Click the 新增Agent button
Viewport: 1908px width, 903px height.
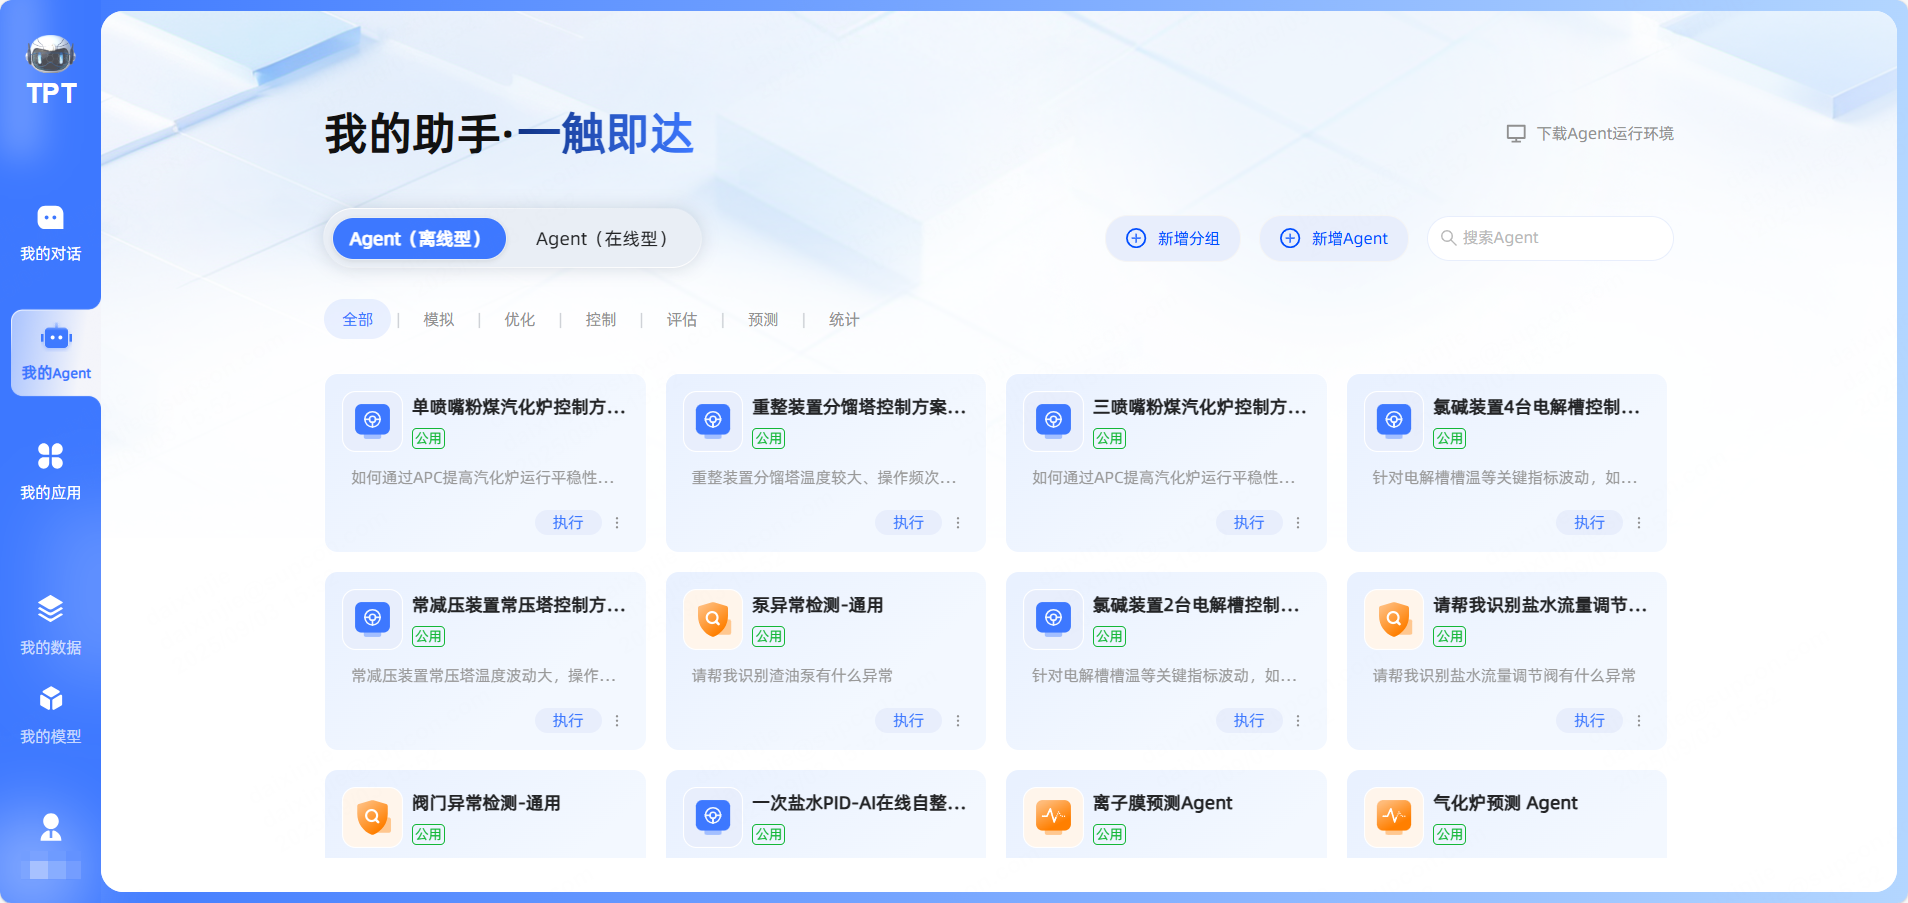tap(1334, 239)
